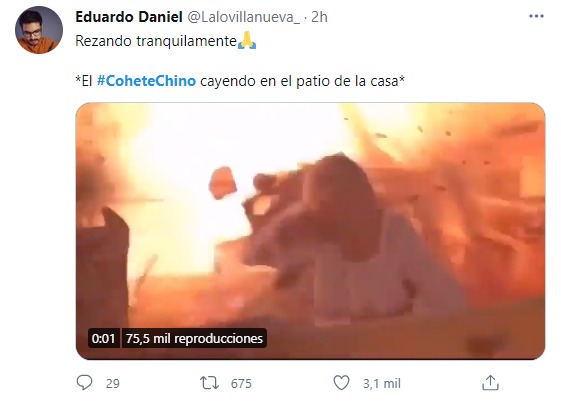Click the retweet arrows icon
561x401 pixels.
[209, 383]
